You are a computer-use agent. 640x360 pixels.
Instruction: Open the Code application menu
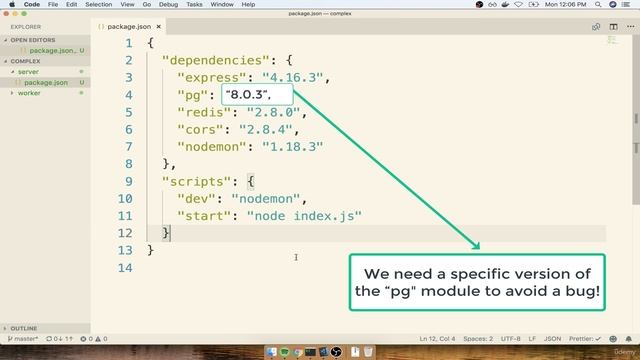[31, 4]
